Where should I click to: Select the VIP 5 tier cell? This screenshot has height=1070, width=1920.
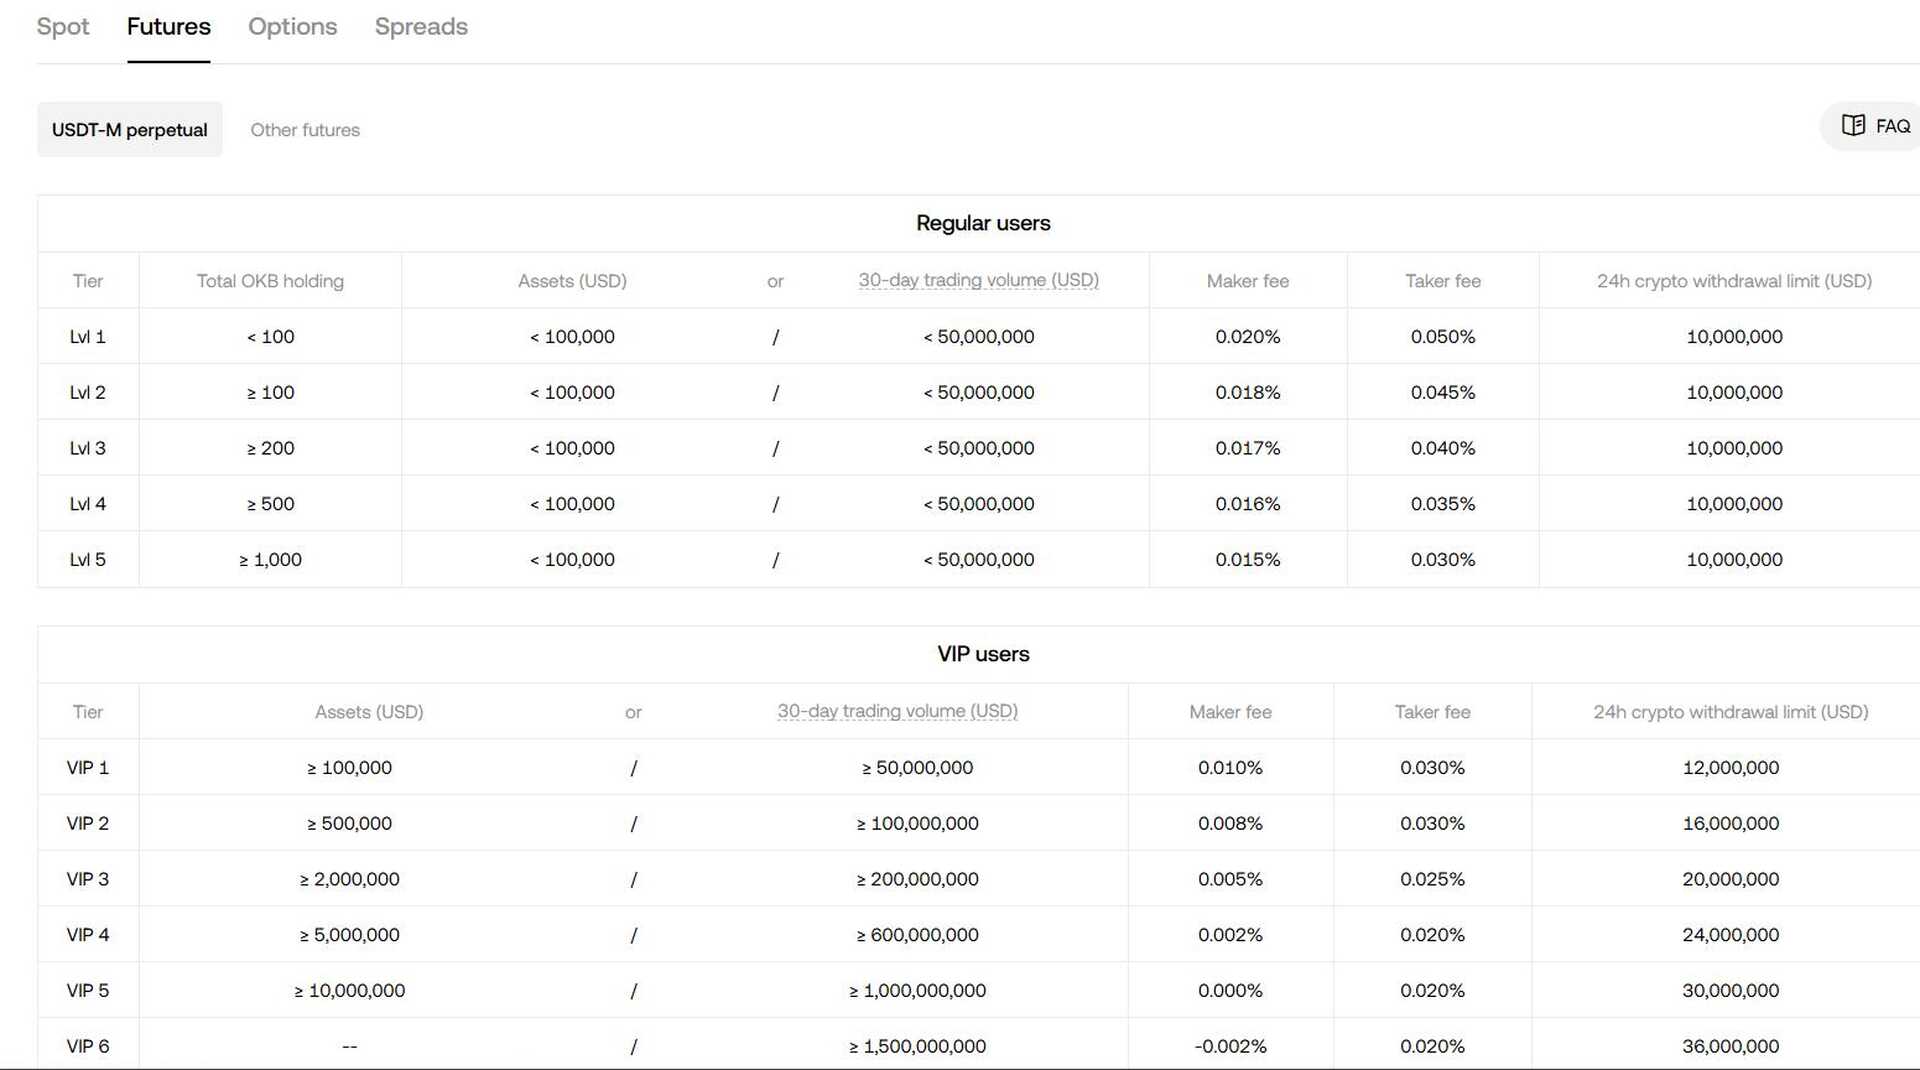[88, 991]
